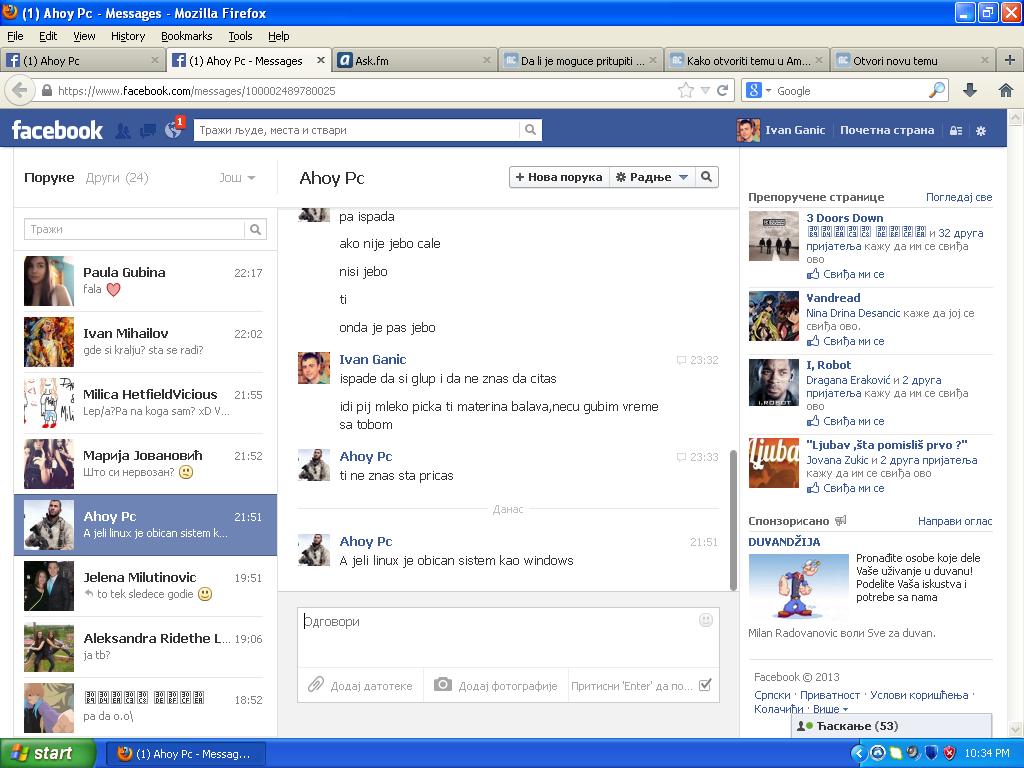Go to Firefox home page icon

pos(1006,90)
